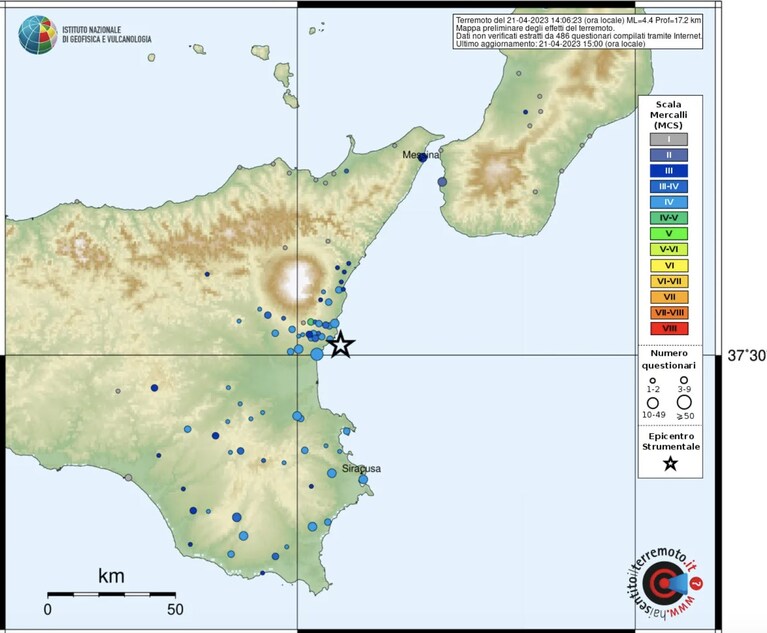This screenshot has height=633, width=767.
Task: Select the orange VII intensity swatch
Action: click(669, 297)
